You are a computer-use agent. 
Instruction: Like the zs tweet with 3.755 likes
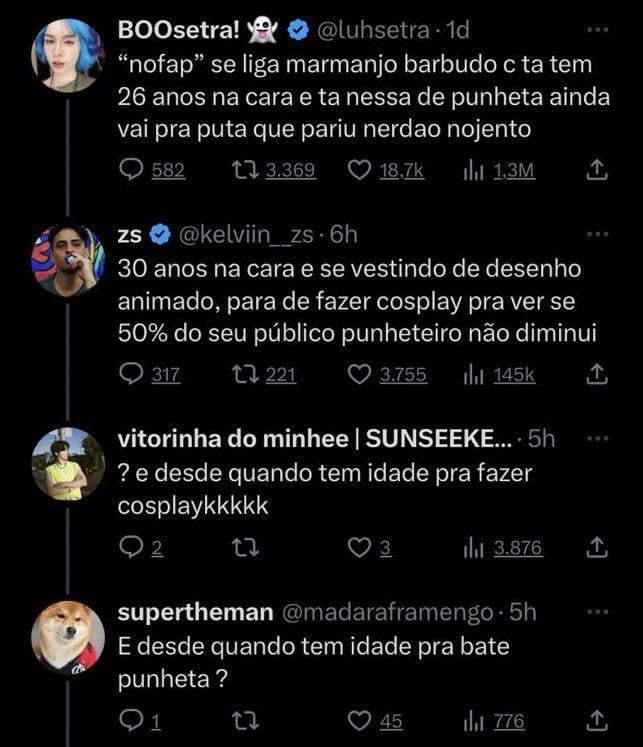pos(359,374)
